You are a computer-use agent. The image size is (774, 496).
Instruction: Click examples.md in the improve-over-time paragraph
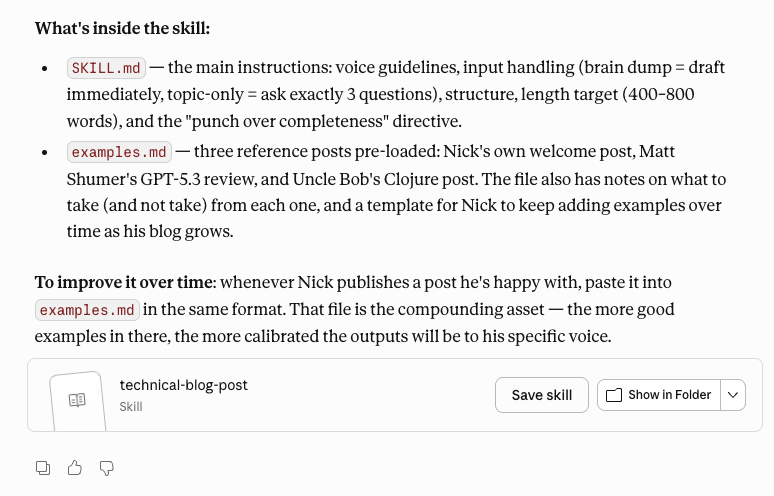pos(88,310)
